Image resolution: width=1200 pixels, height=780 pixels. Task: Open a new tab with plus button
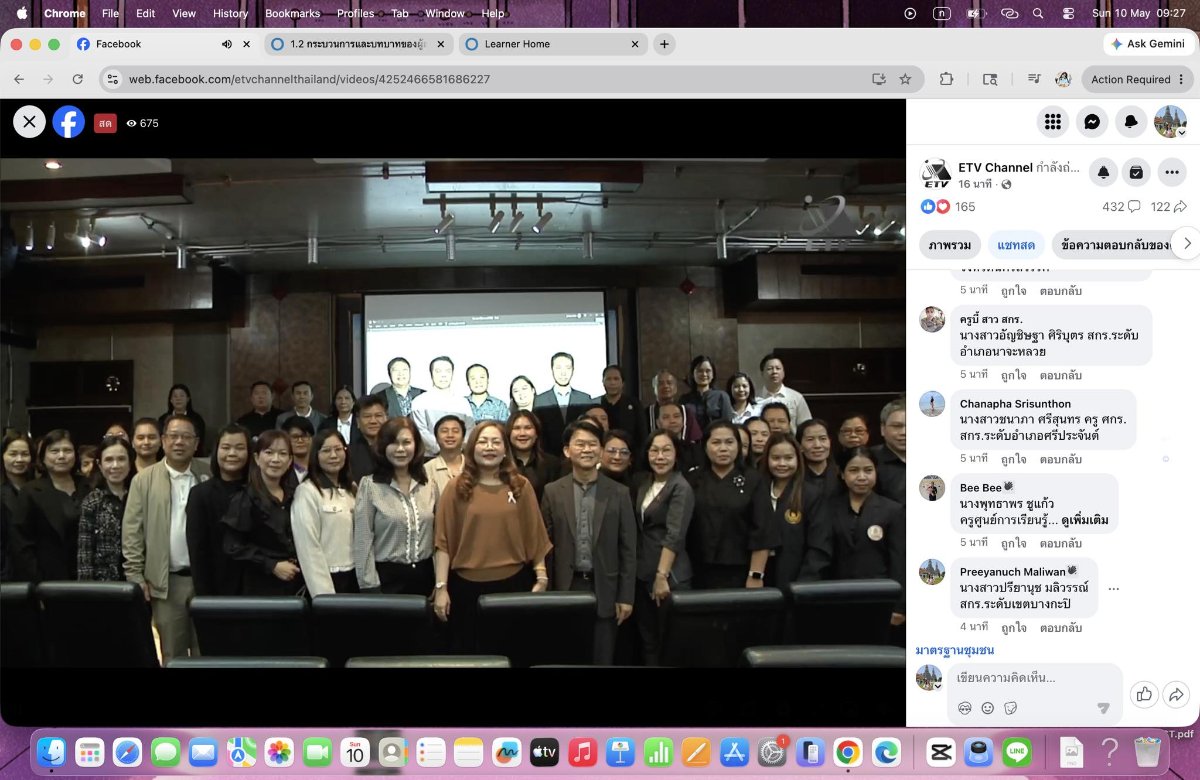click(x=664, y=44)
